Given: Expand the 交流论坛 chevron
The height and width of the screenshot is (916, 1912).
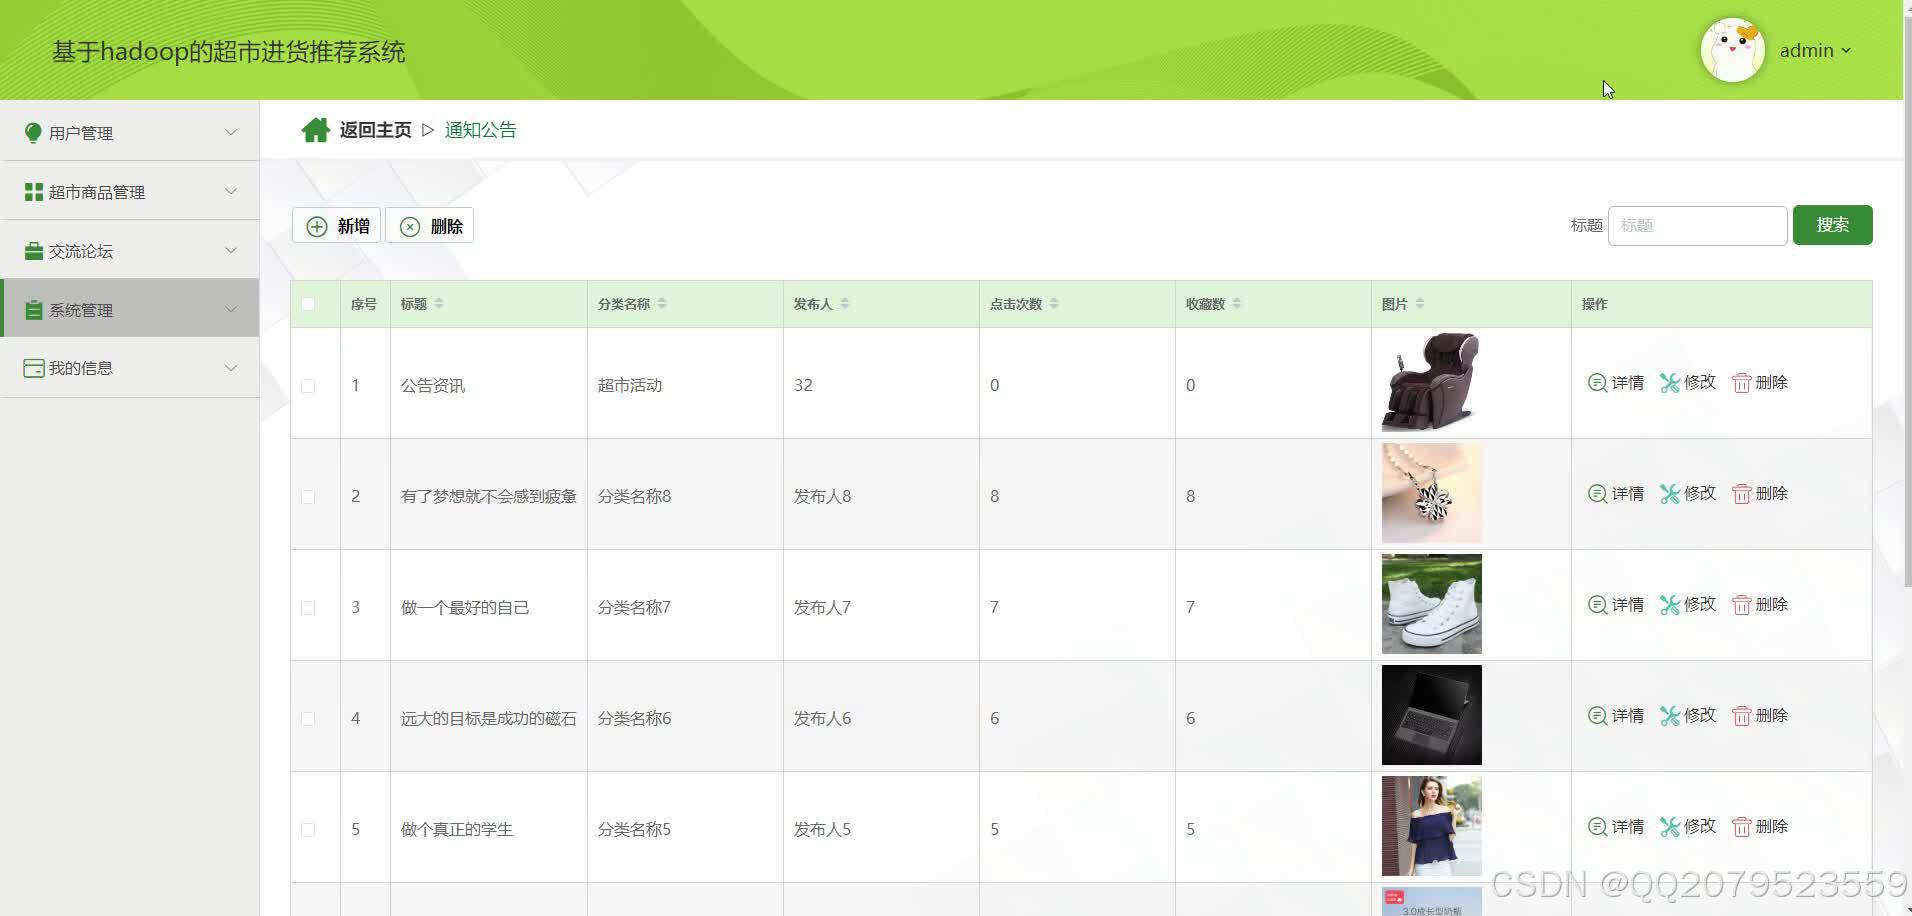Looking at the screenshot, I should pyautogui.click(x=231, y=250).
